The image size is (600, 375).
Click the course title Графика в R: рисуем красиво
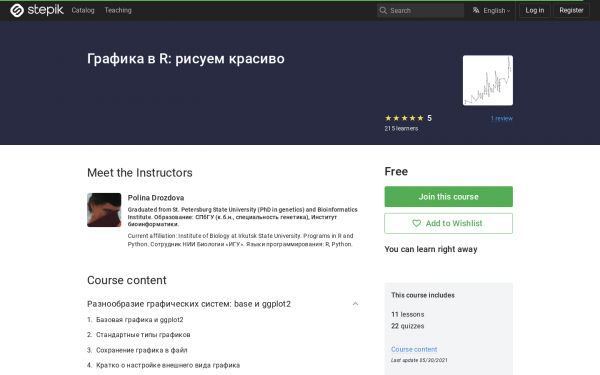186,59
